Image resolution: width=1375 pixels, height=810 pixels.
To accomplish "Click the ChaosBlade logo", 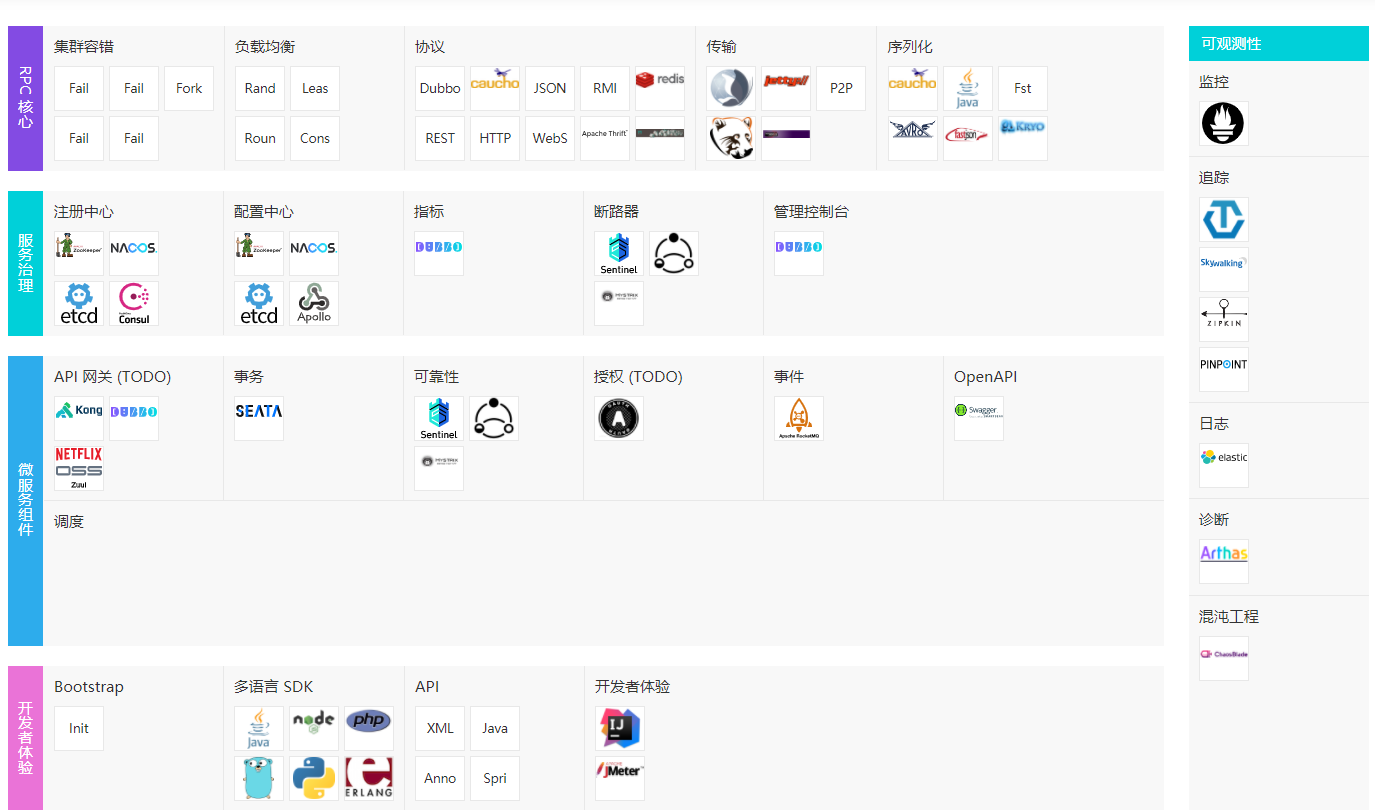I will [x=1224, y=658].
